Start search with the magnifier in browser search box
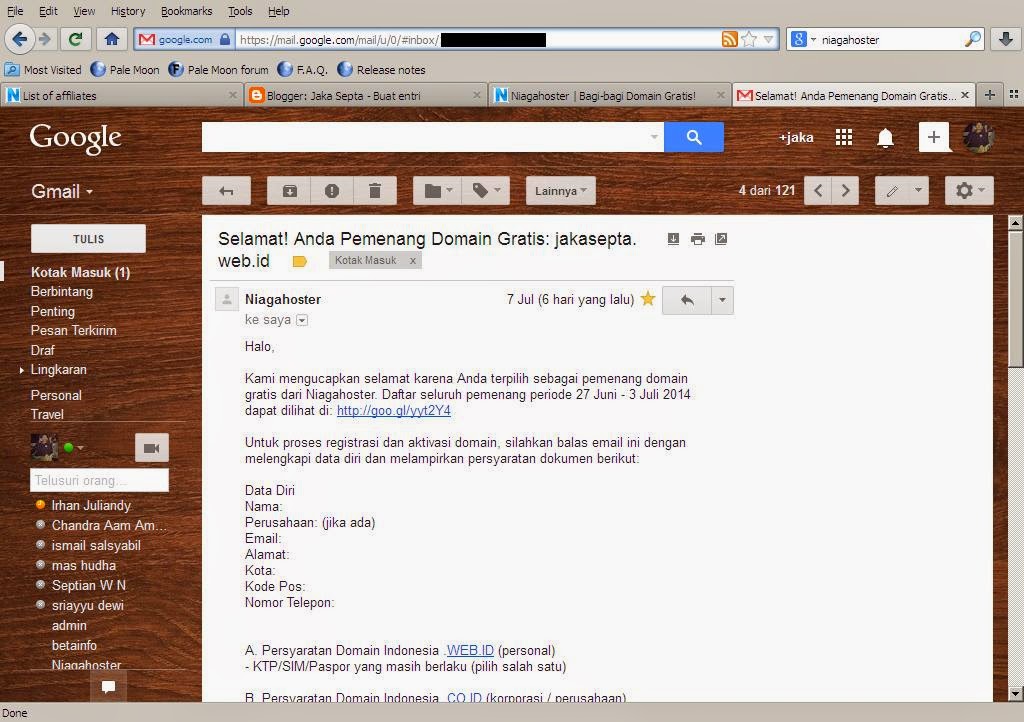The image size is (1024, 722). (972, 40)
